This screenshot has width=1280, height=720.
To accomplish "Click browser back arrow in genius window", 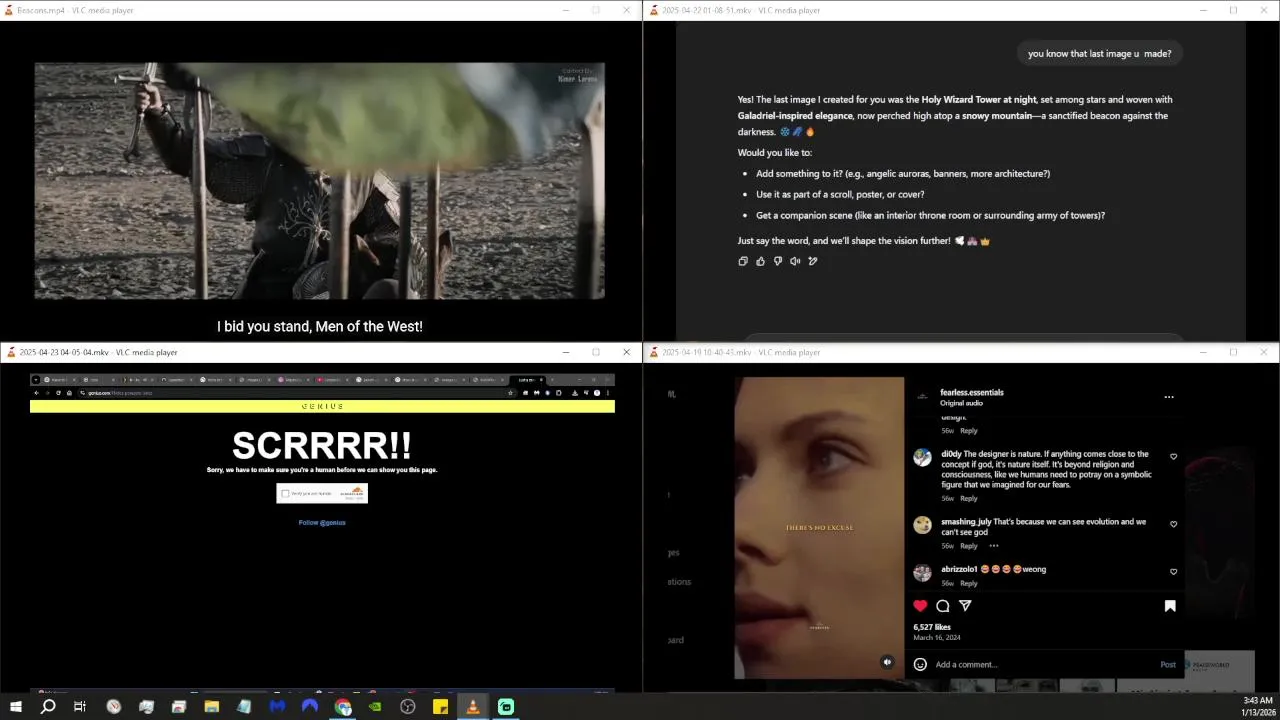I will click(36, 393).
